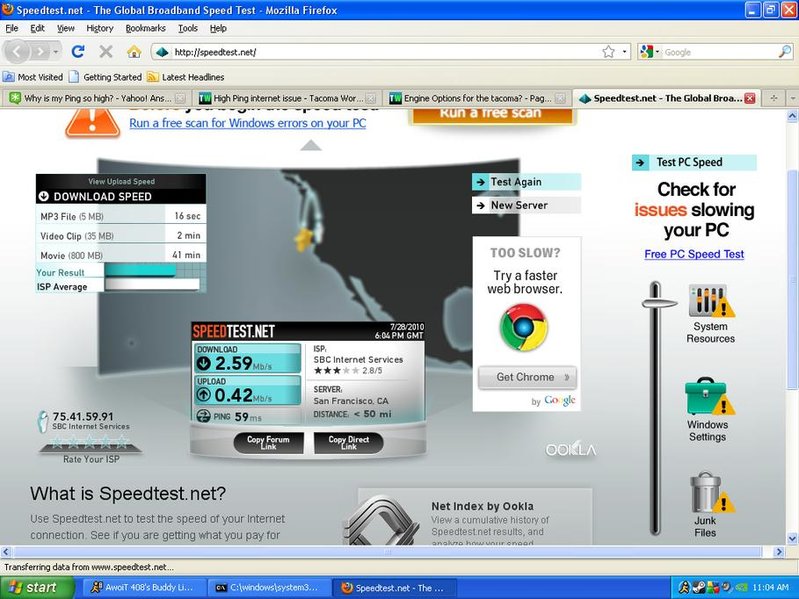Collapse the ad banner with gray triangle
Screen dimensions: 799x599
(x=311, y=146)
